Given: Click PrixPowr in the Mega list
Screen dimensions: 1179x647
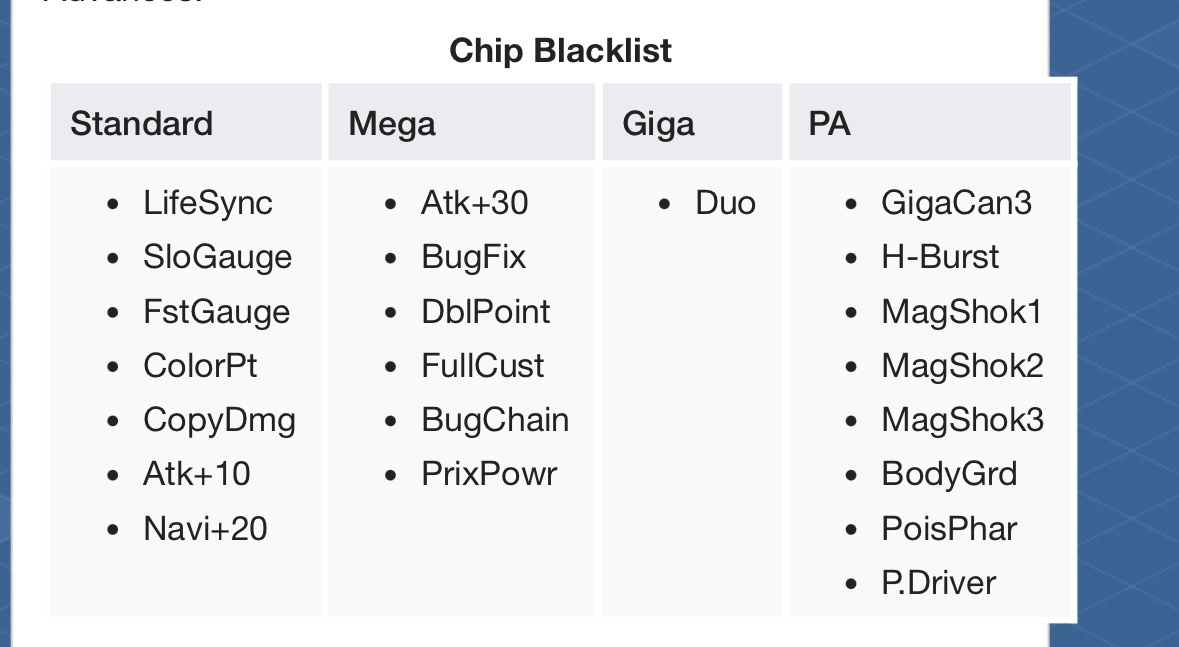Looking at the screenshot, I should tap(489, 474).
